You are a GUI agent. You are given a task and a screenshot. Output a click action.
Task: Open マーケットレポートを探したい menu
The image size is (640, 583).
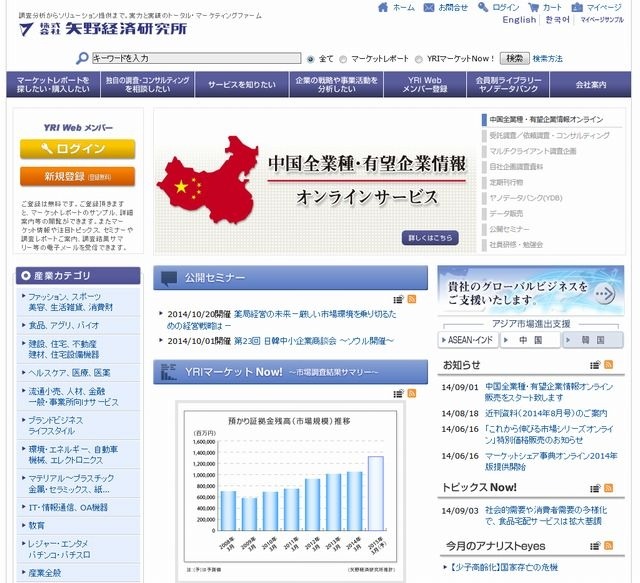53,85
